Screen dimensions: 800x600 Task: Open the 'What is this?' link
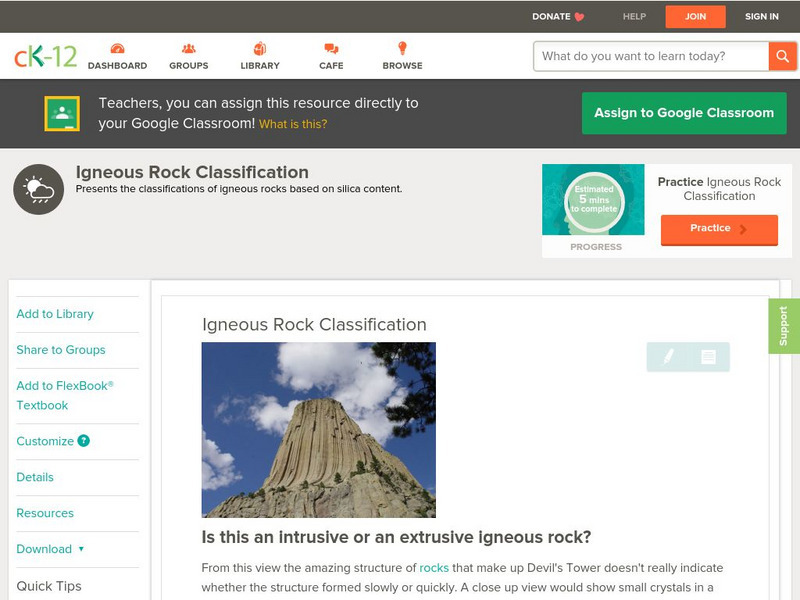[x=293, y=124]
